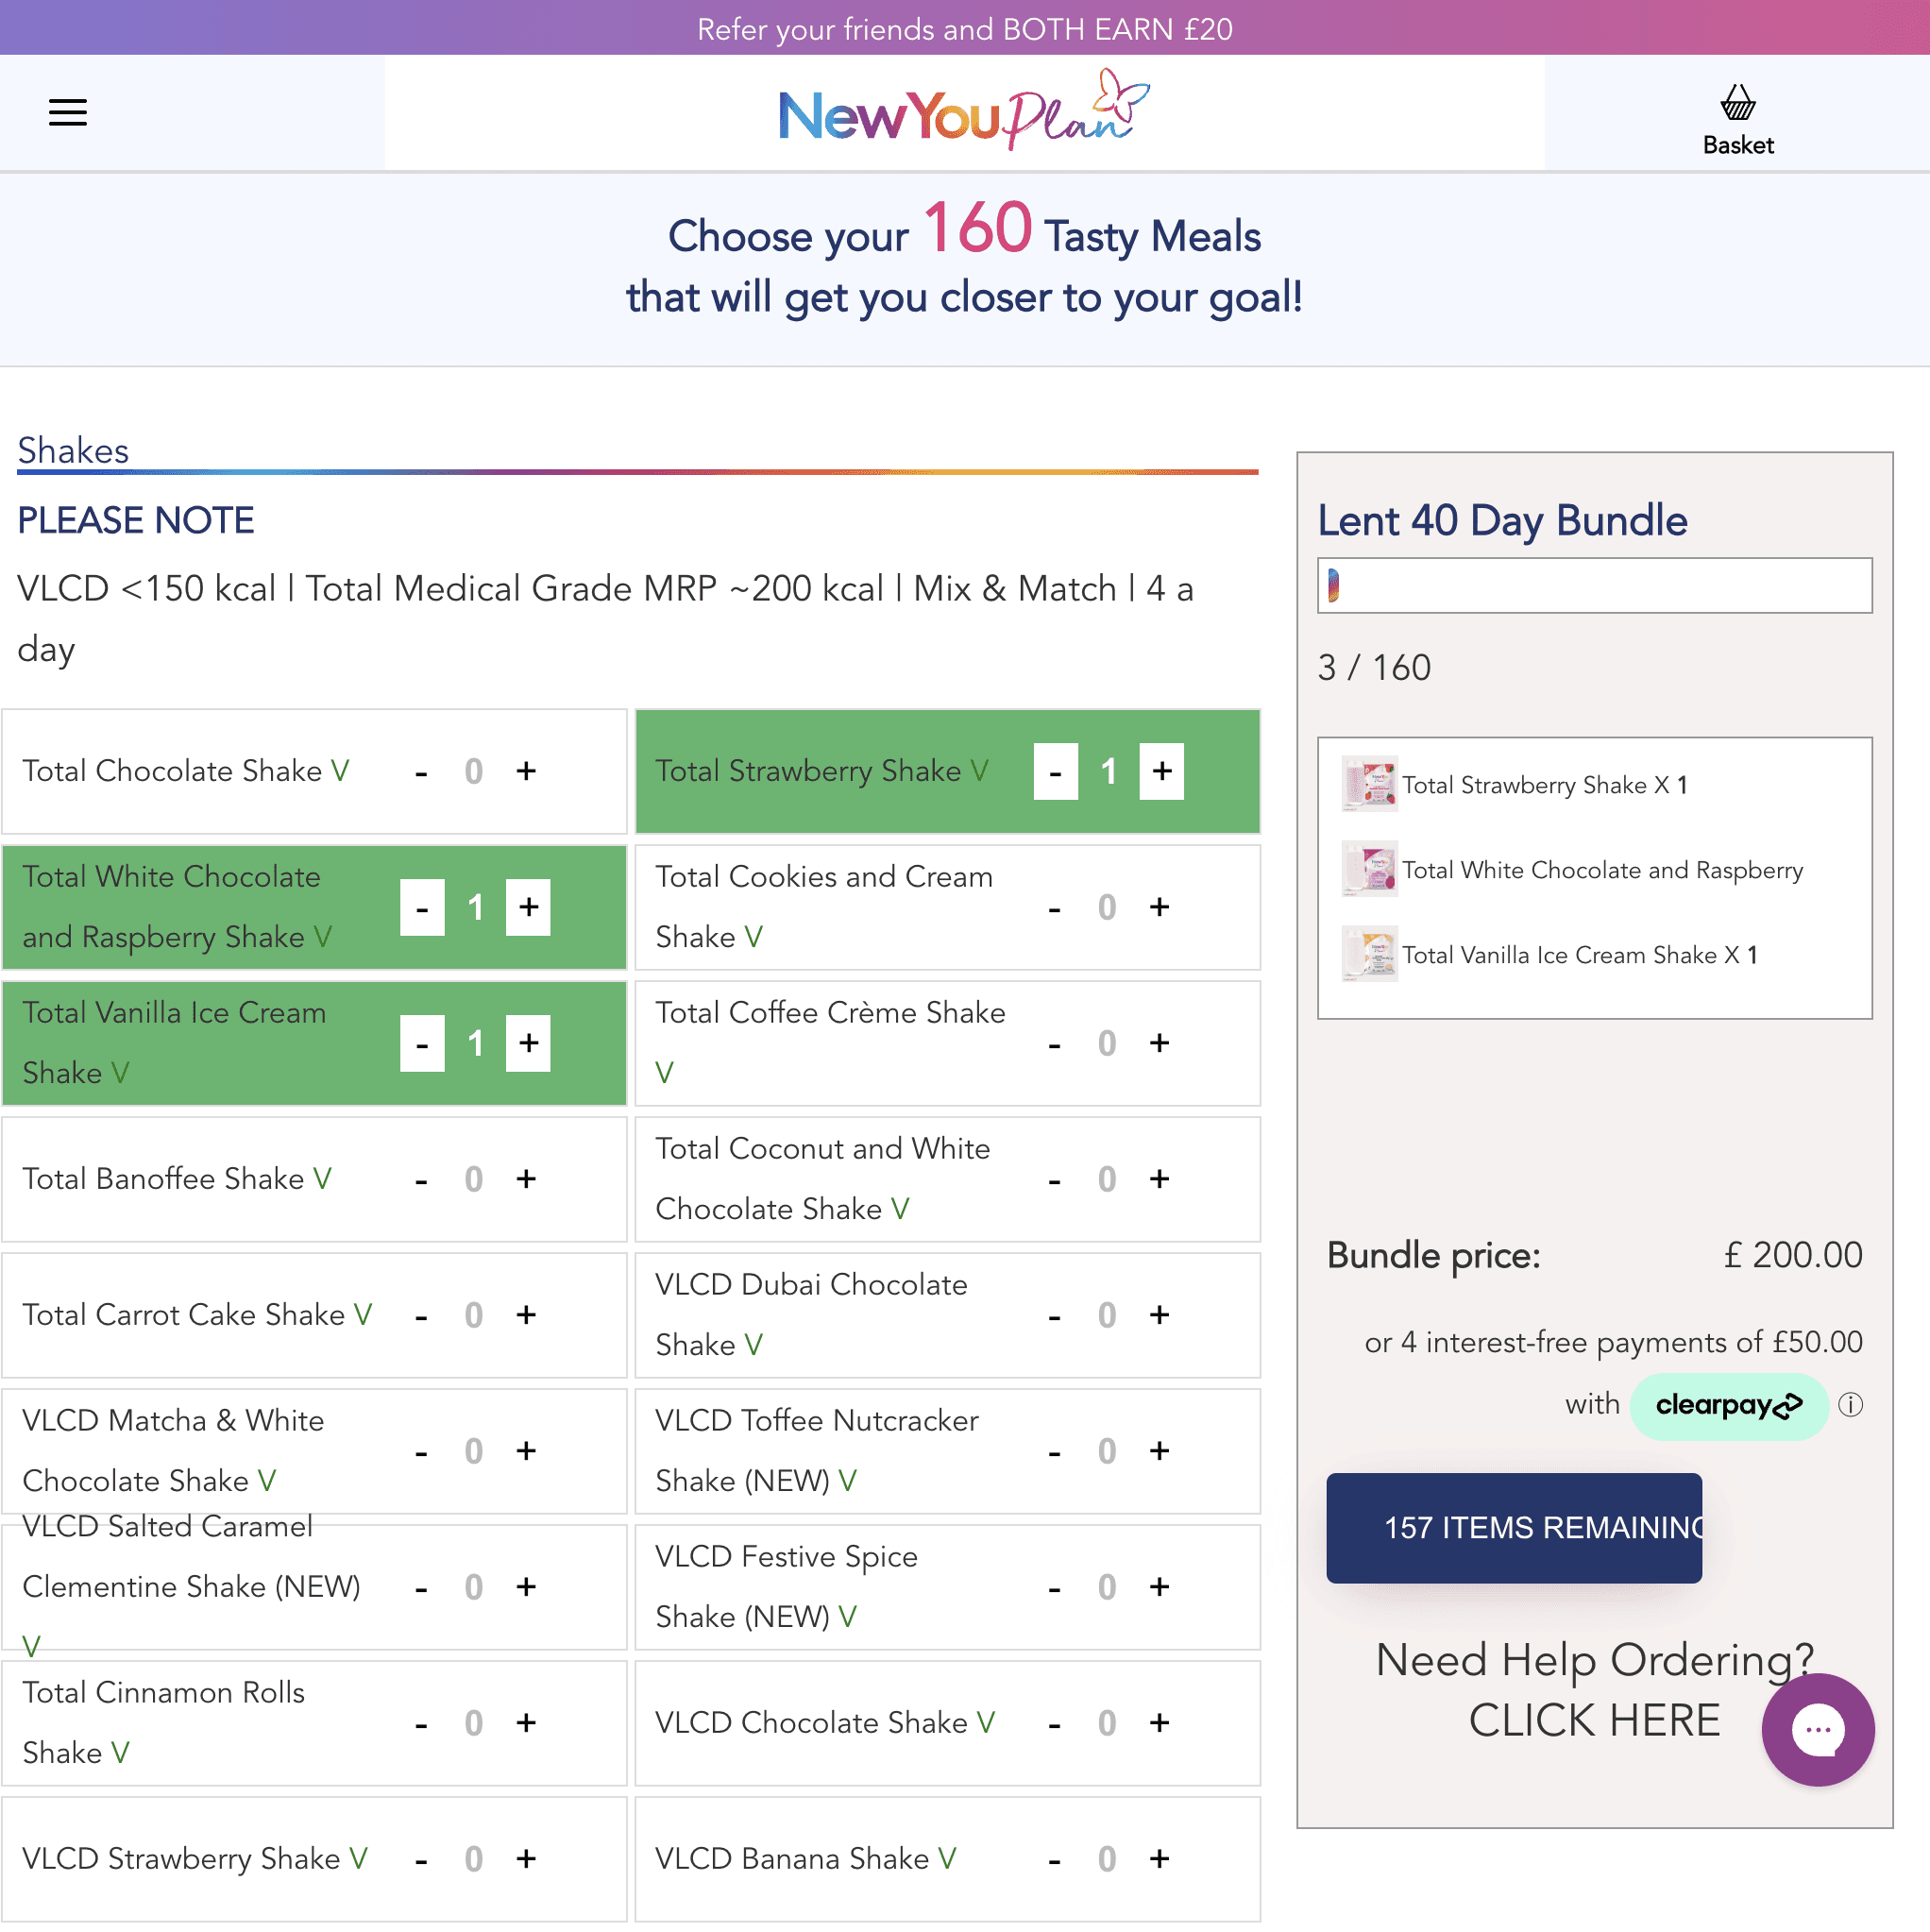Open the purple chat bubble widget
1930x1932 pixels.
pyautogui.click(x=1817, y=1729)
